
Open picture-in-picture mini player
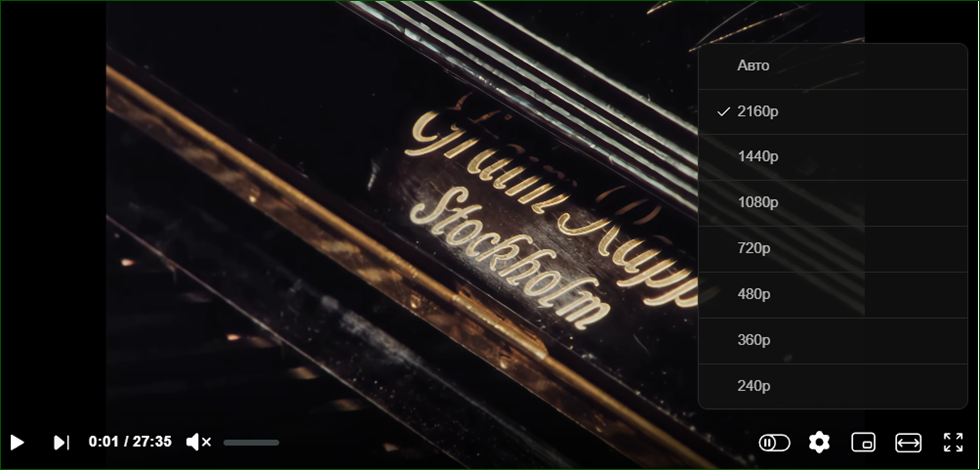(x=863, y=442)
